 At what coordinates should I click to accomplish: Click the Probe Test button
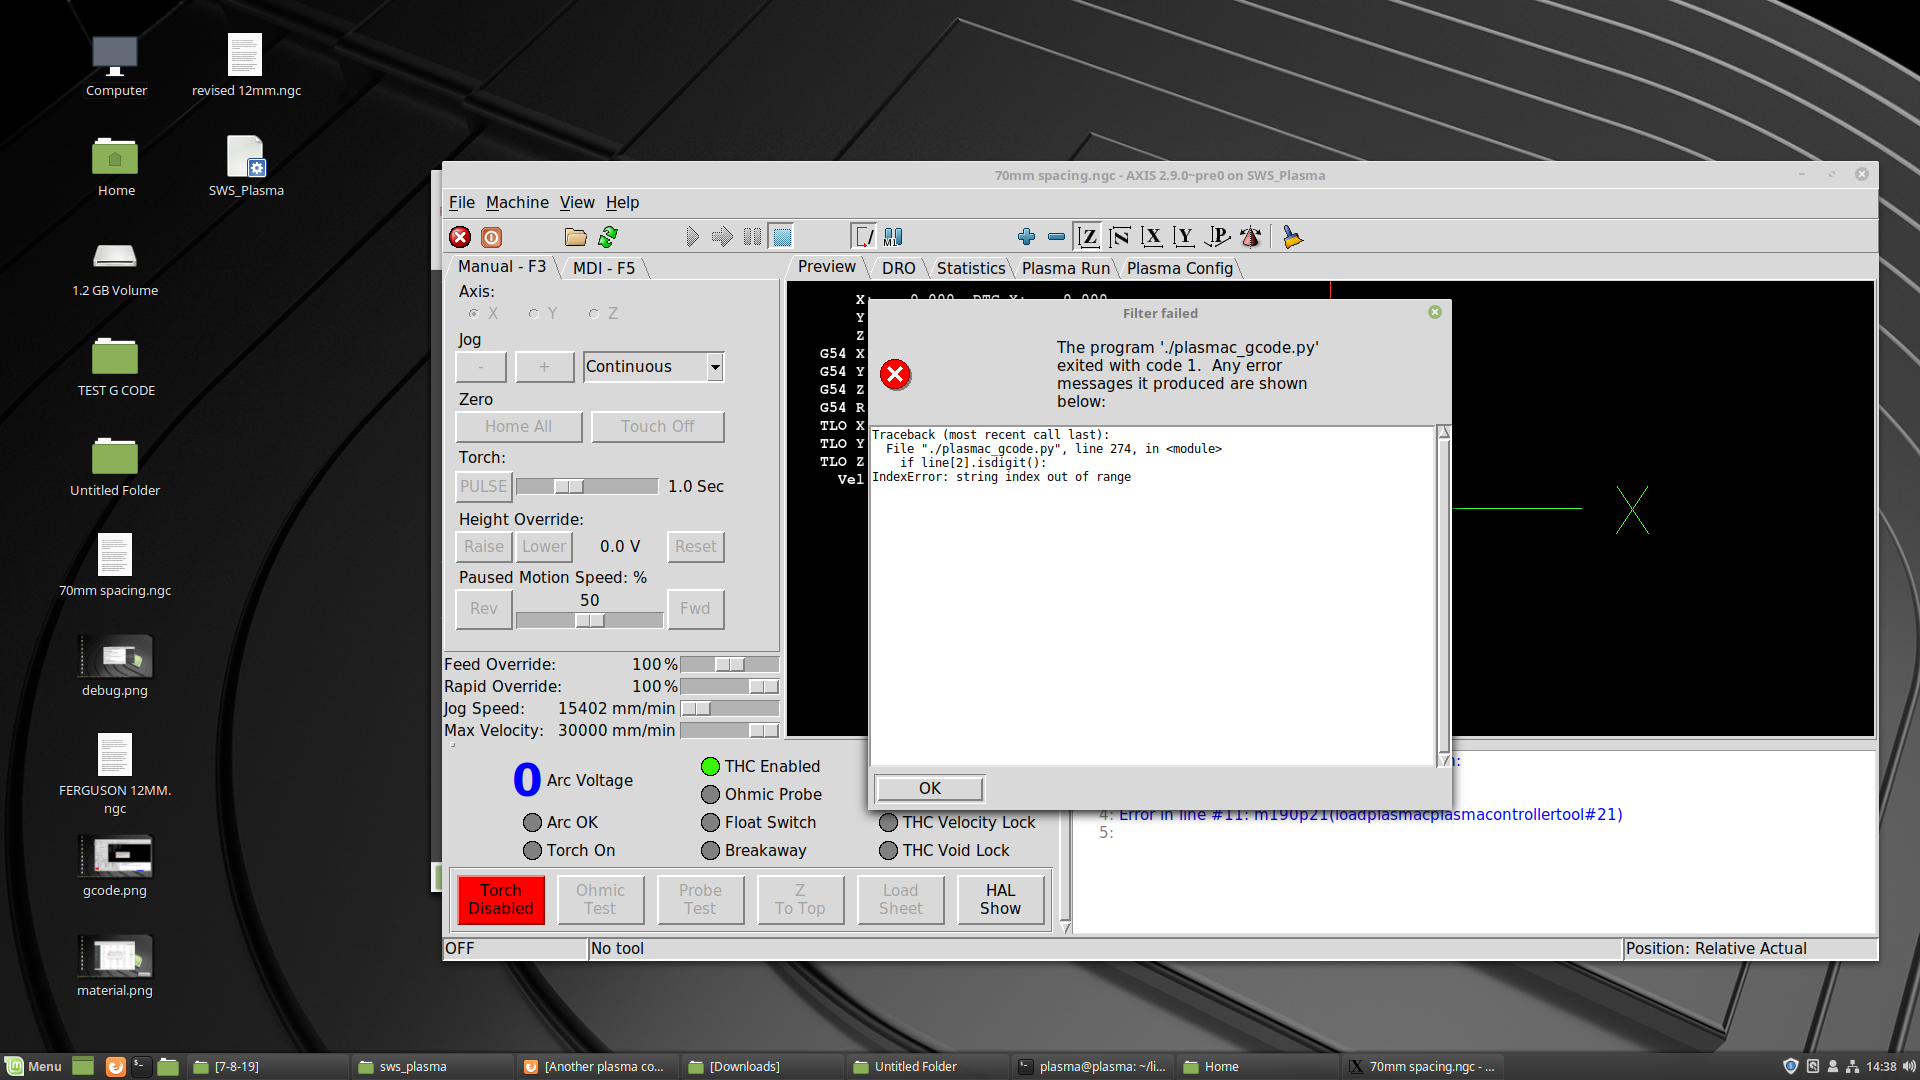700,900
